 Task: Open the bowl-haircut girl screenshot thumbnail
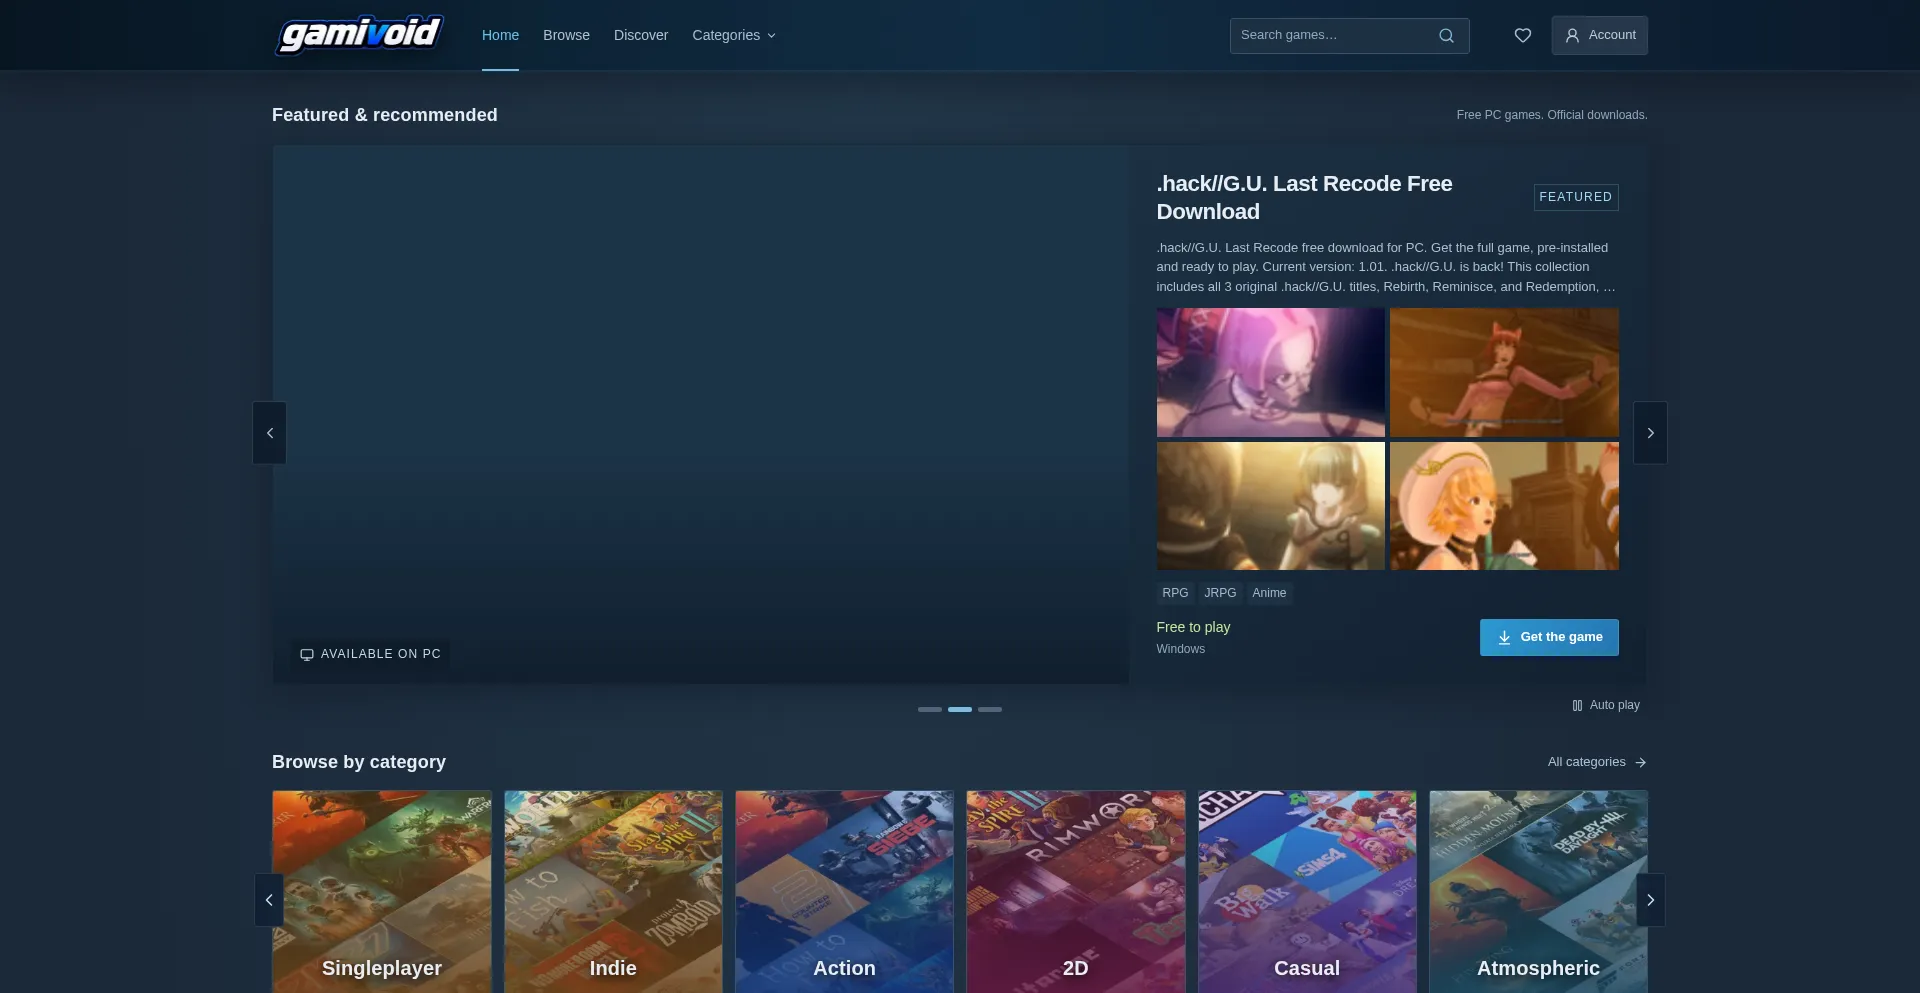click(x=1270, y=506)
